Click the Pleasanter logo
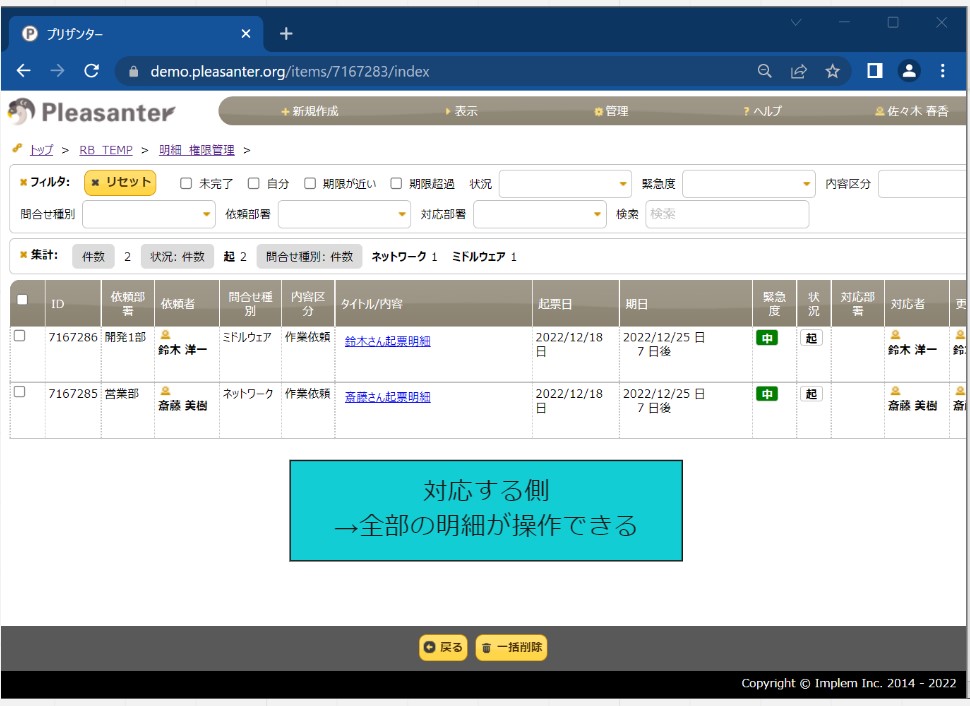970x706 pixels. 92,112
